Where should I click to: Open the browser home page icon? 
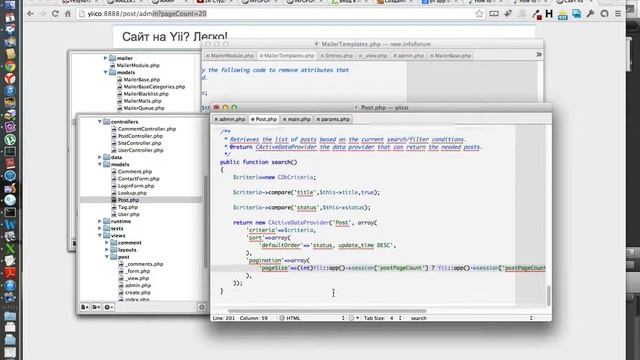click(68, 14)
